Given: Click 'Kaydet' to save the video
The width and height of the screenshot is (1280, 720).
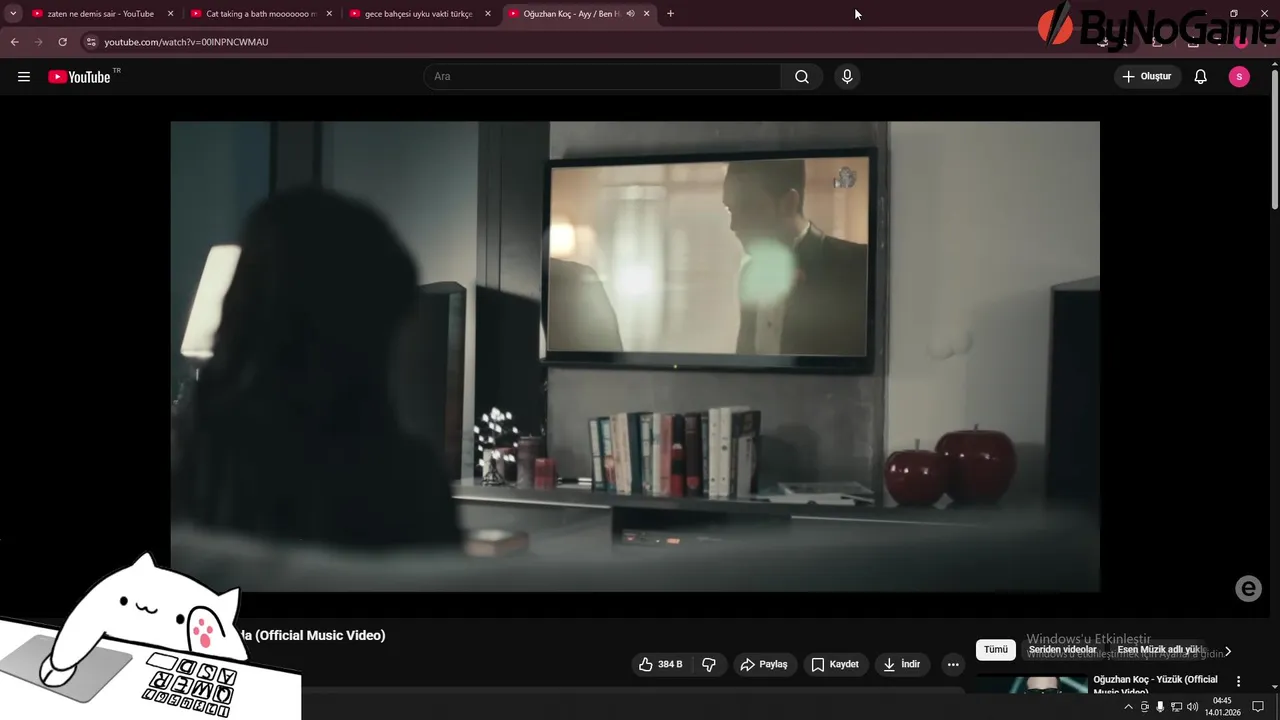Looking at the screenshot, I should pos(835,664).
